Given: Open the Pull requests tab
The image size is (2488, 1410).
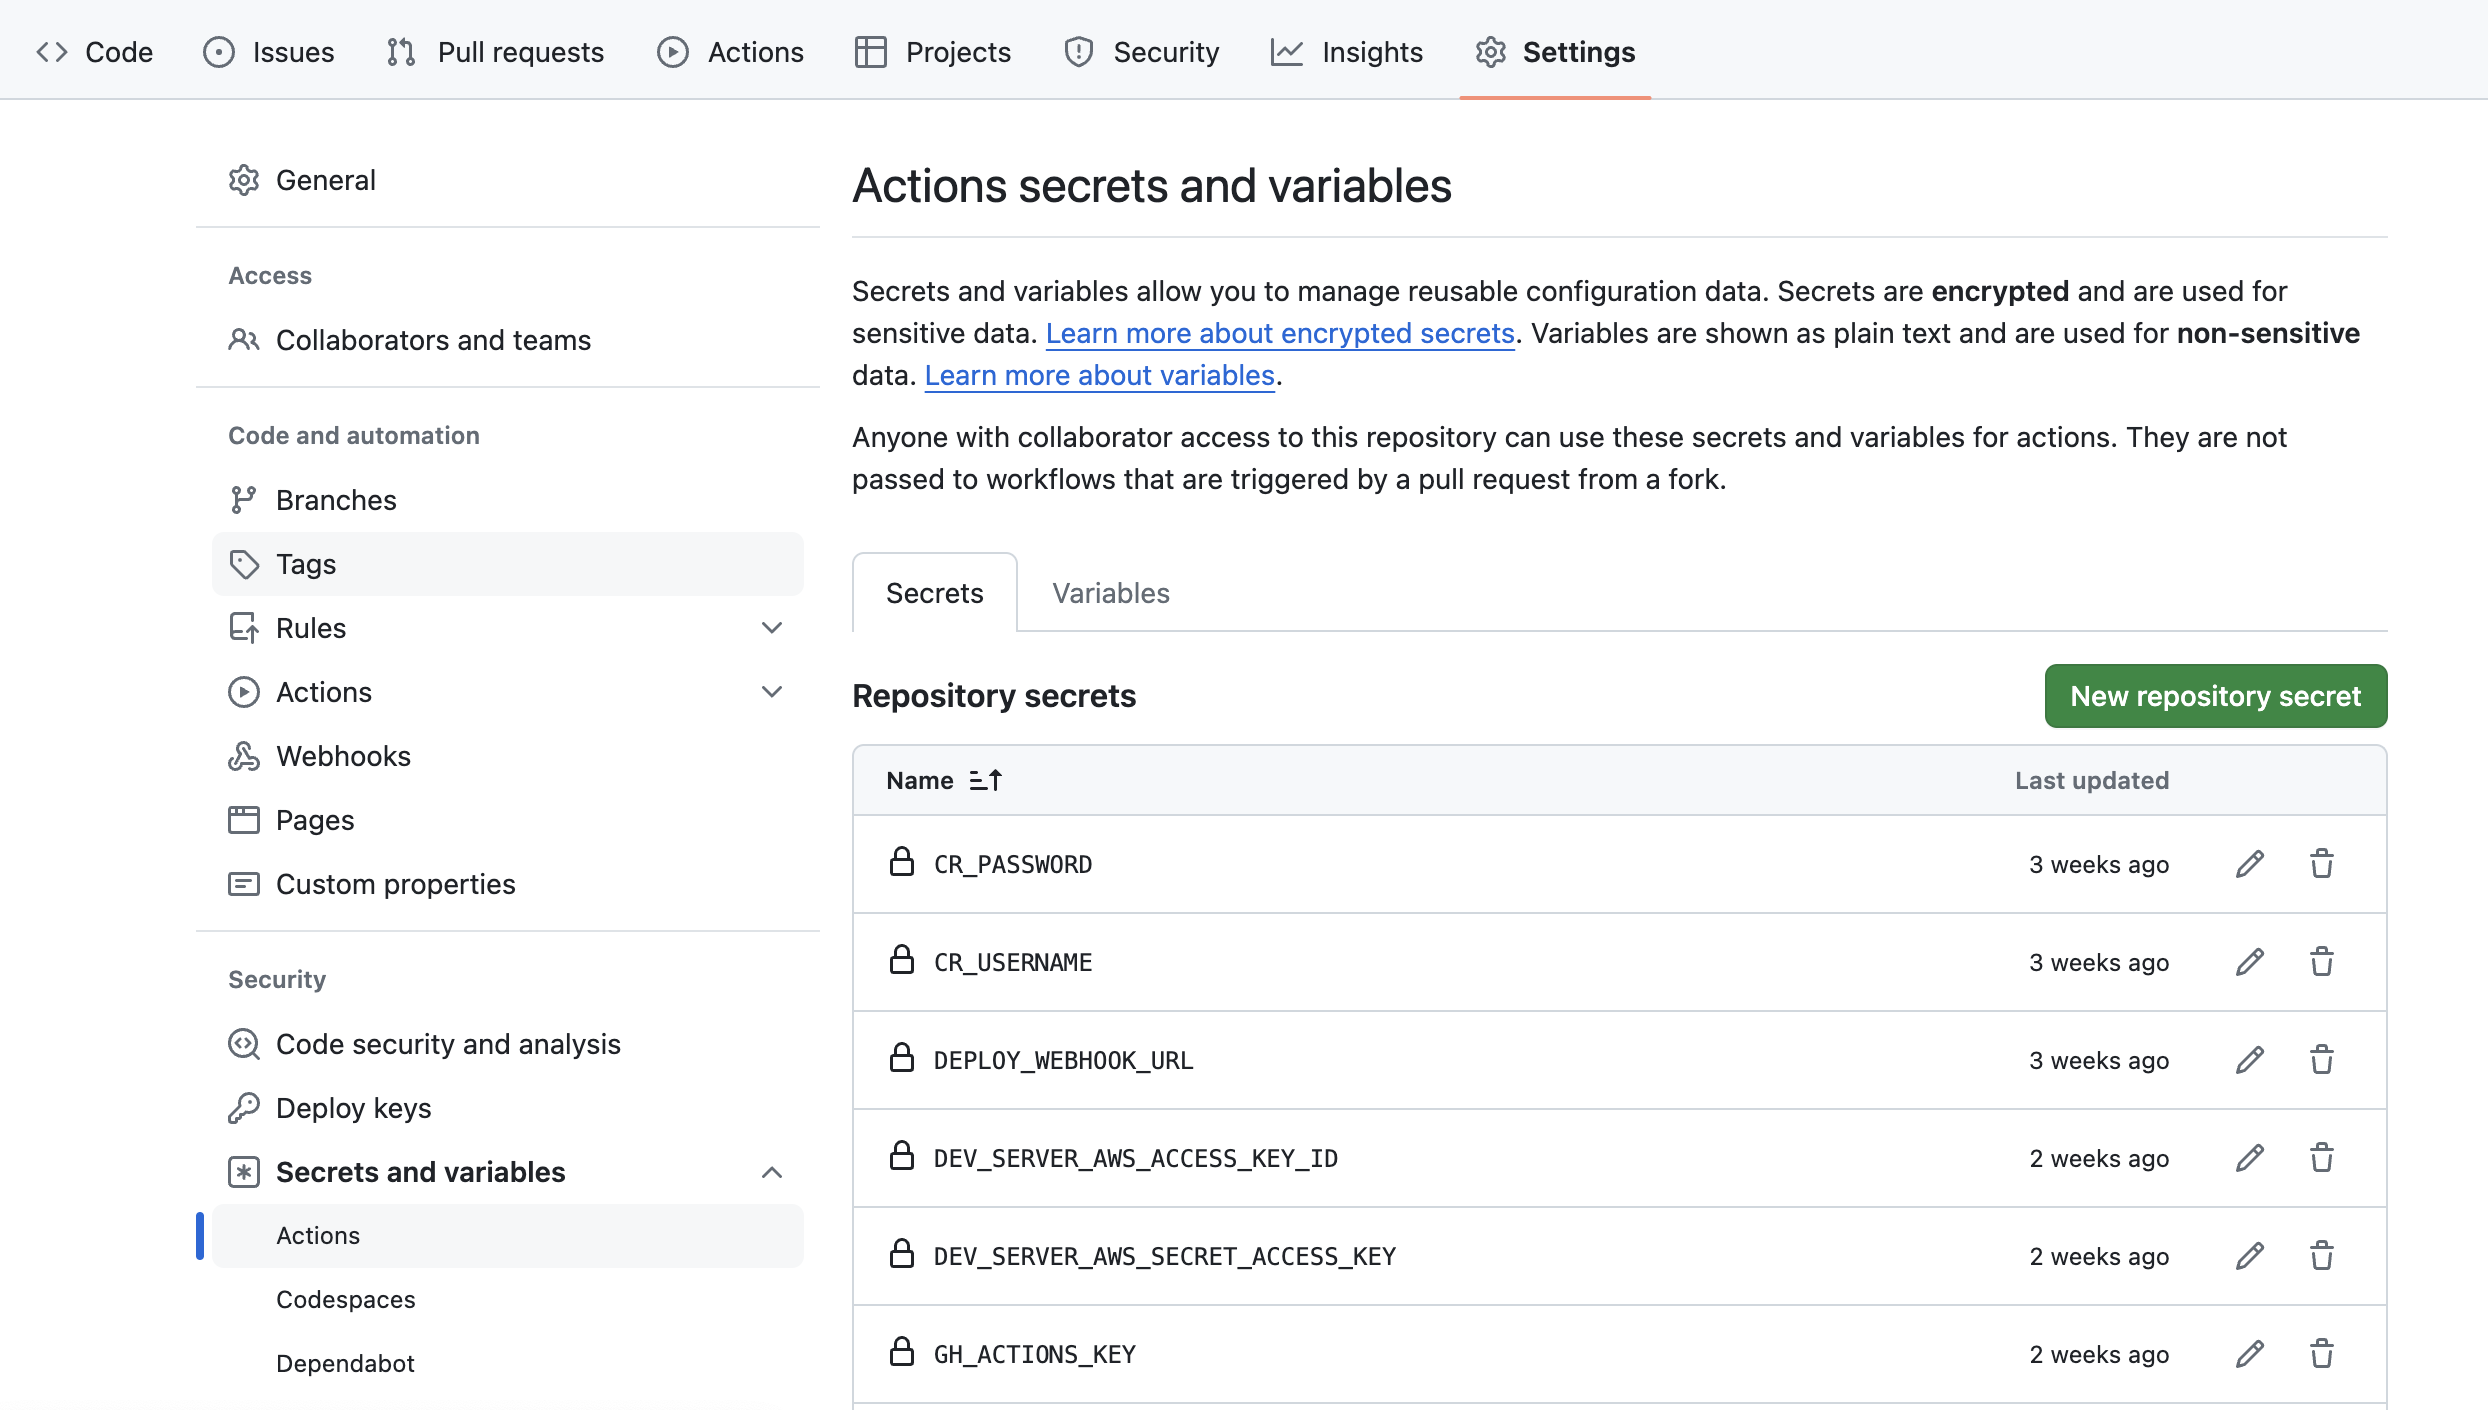Looking at the screenshot, I should point(496,52).
